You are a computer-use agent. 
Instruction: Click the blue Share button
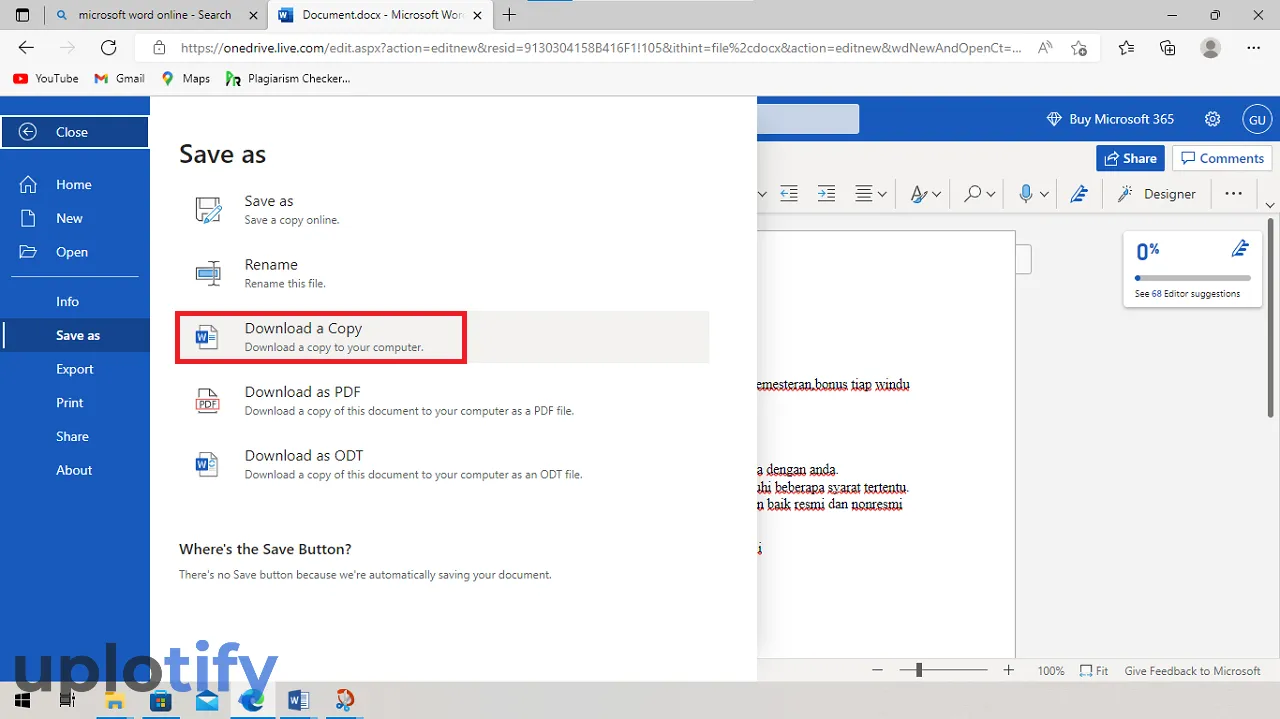click(1130, 158)
